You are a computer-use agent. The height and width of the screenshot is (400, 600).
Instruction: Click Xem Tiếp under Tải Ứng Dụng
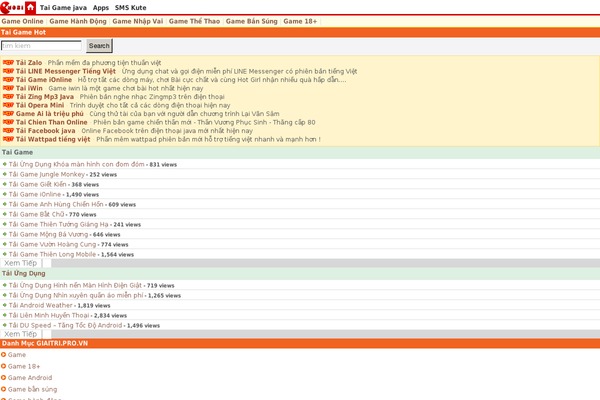point(21,334)
